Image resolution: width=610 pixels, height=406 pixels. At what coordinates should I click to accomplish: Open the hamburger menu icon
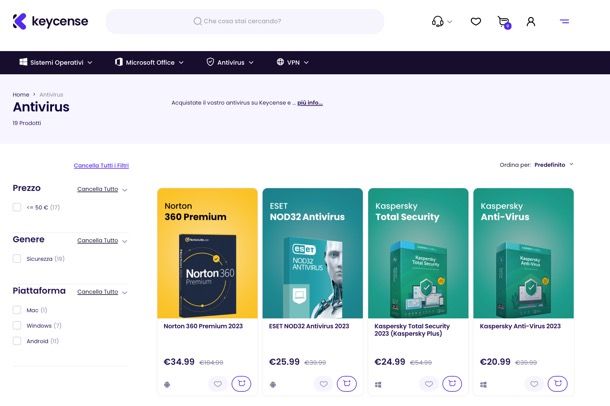tap(564, 21)
